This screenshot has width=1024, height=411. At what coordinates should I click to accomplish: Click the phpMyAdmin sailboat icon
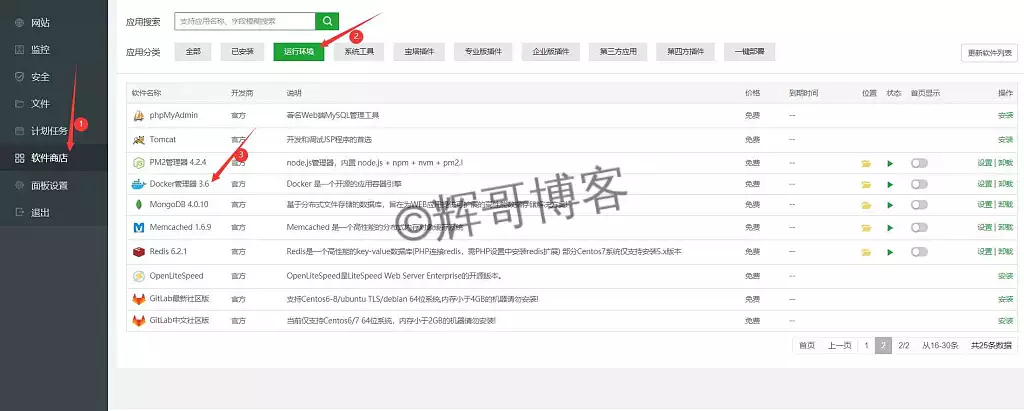tap(138, 116)
